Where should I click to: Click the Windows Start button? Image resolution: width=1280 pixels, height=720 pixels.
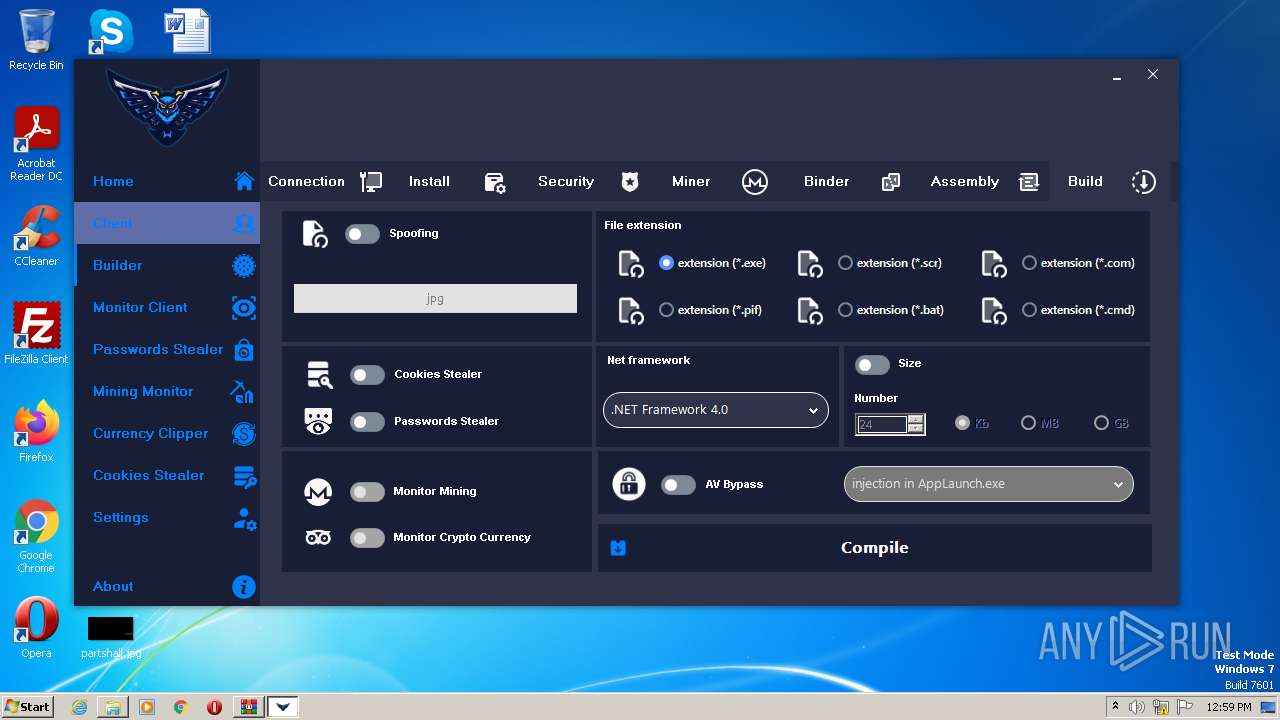(27, 706)
